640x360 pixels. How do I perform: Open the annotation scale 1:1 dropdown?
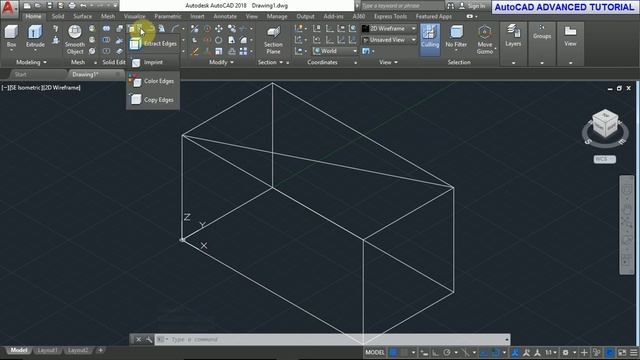coord(551,352)
